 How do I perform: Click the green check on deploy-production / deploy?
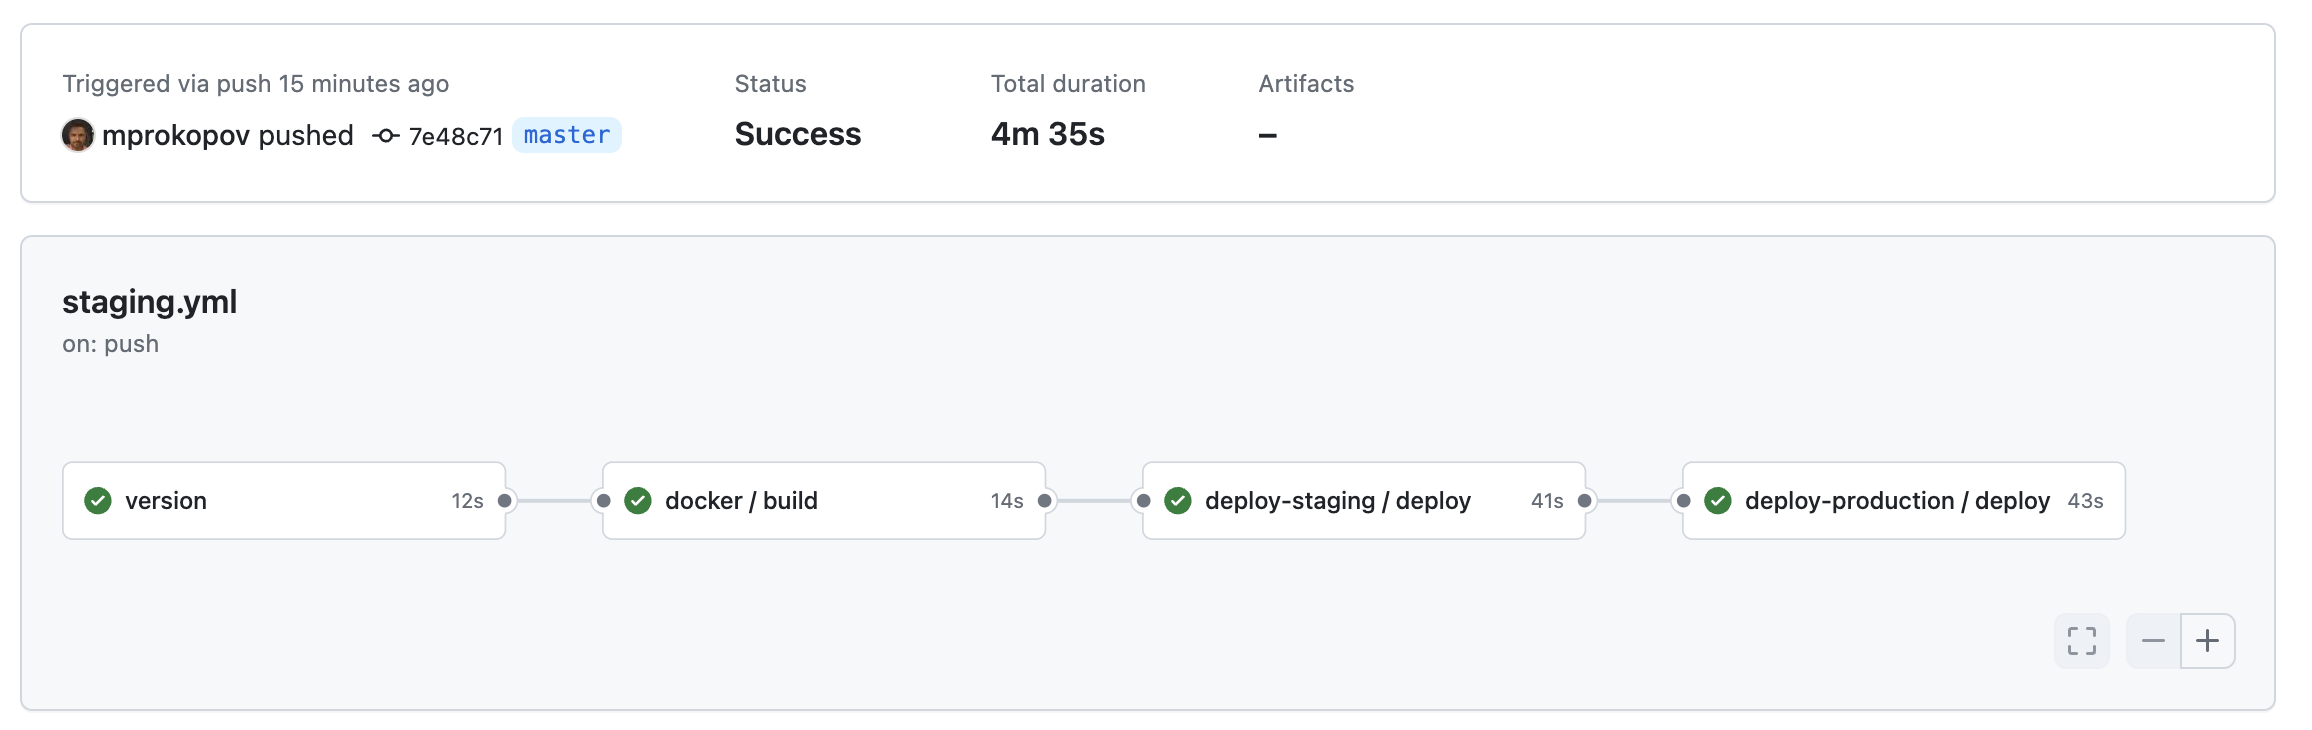point(1718,500)
